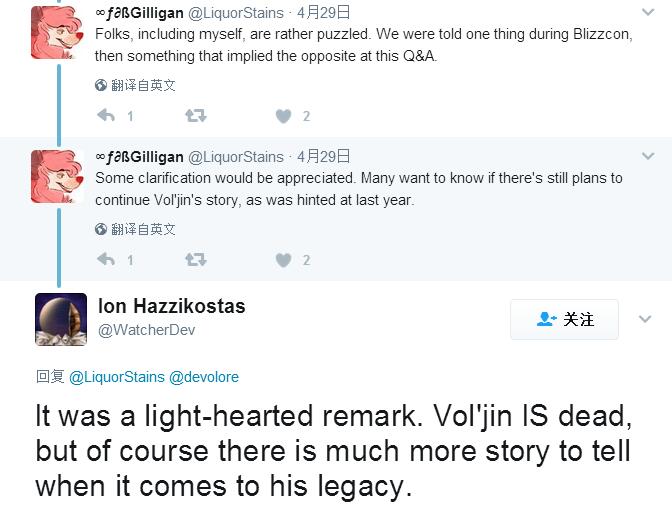Screen dimensions: 672x511
Task: Click globe icon on second tweet translation
Action: pyautogui.click(x=101, y=230)
